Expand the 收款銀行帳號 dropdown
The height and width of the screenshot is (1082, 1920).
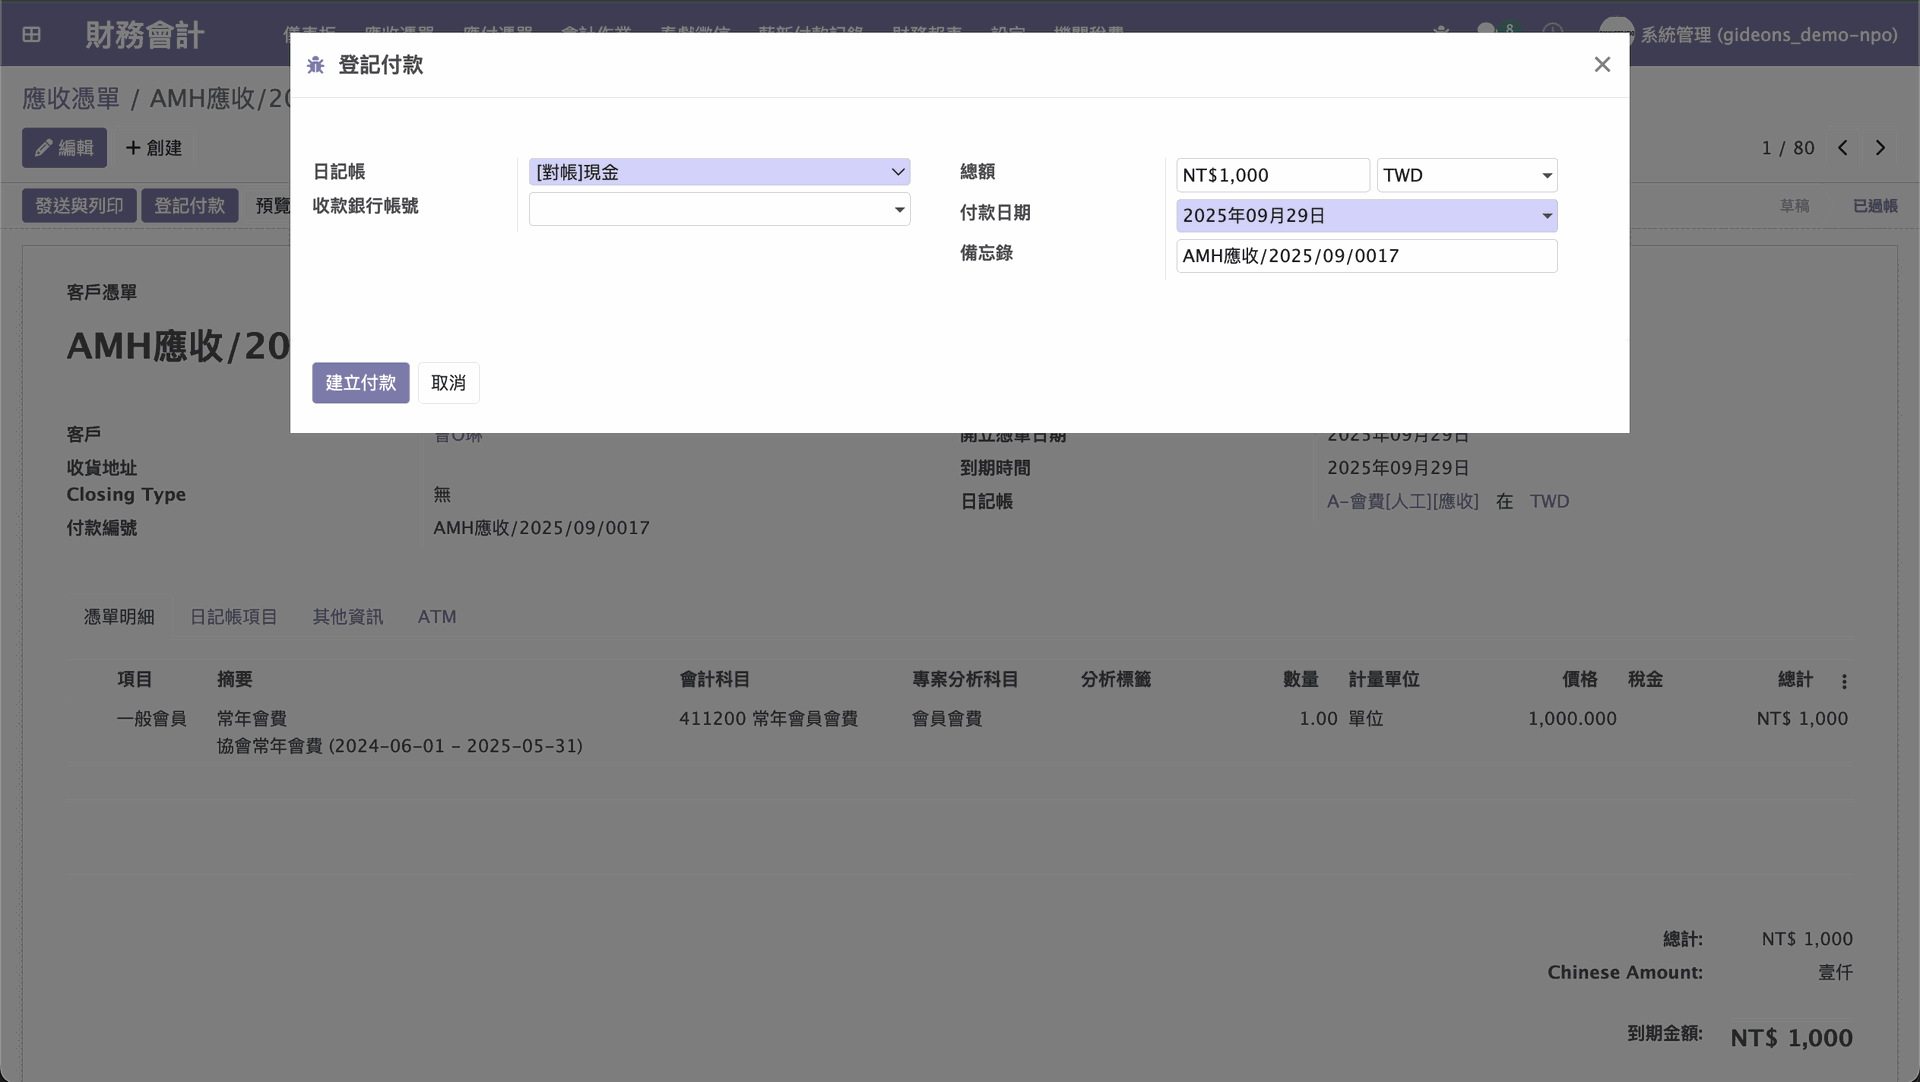[x=899, y=210]
